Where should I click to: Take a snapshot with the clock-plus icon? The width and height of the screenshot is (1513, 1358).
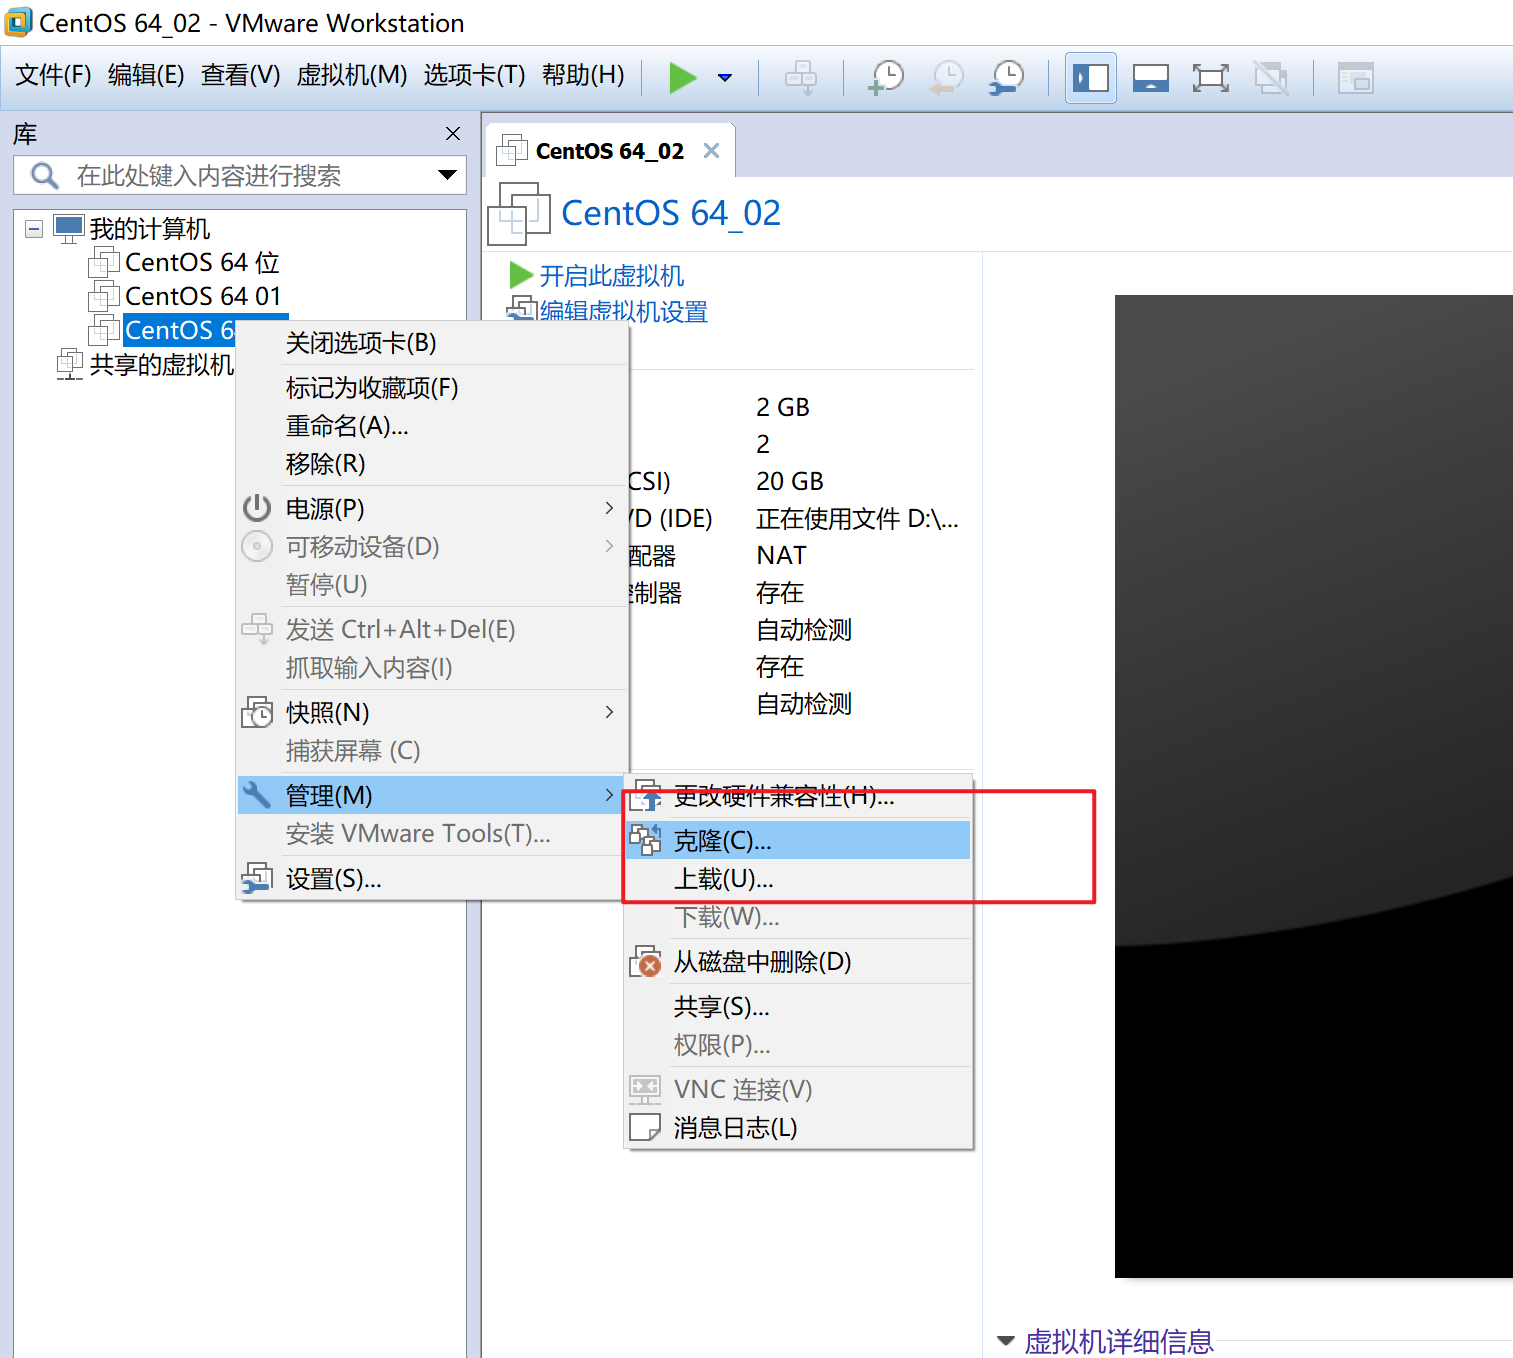click(886, 77)
